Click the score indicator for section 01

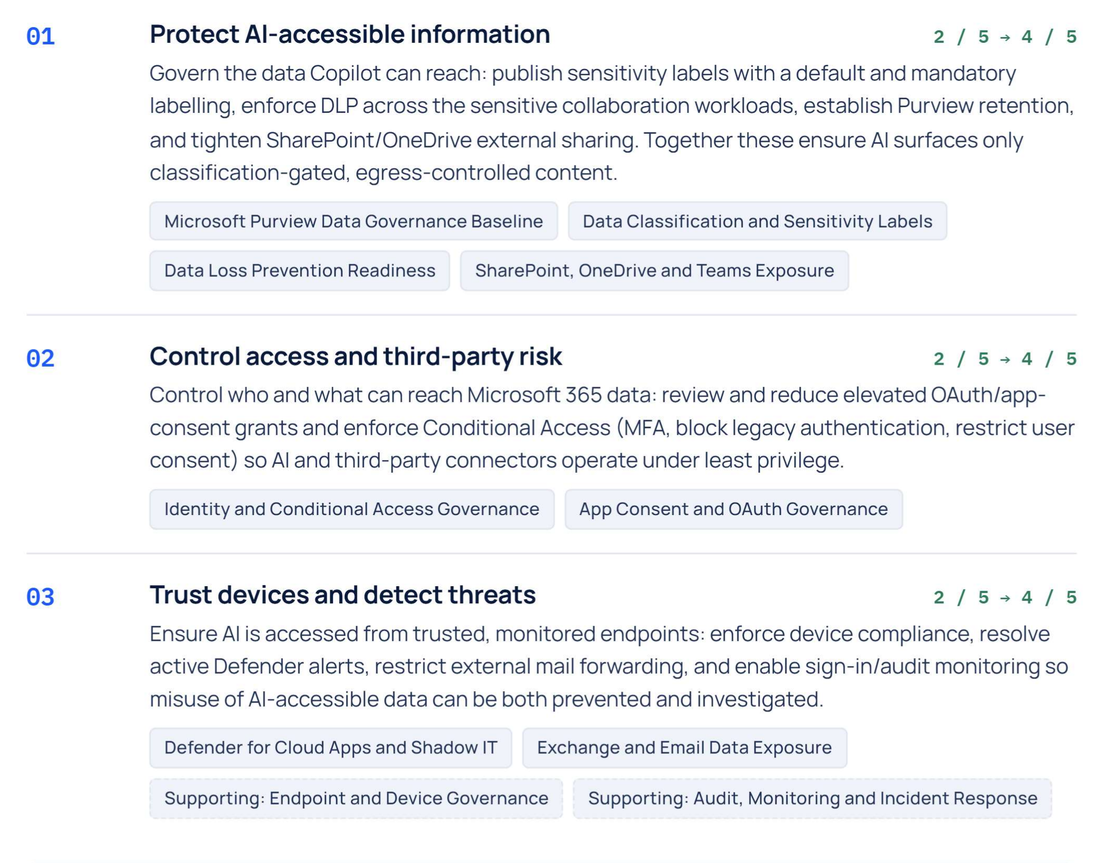point(1005,36)
